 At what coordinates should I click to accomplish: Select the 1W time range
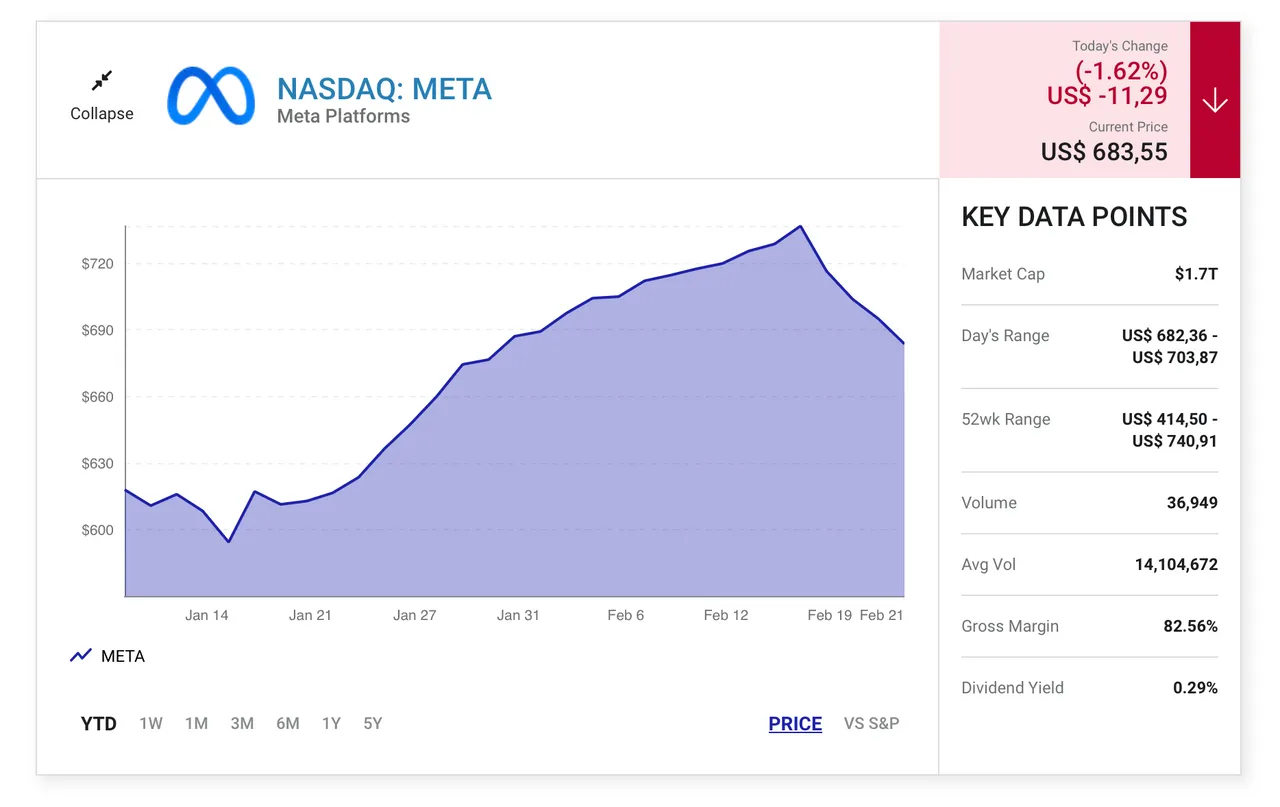click(x=151, y=723)
